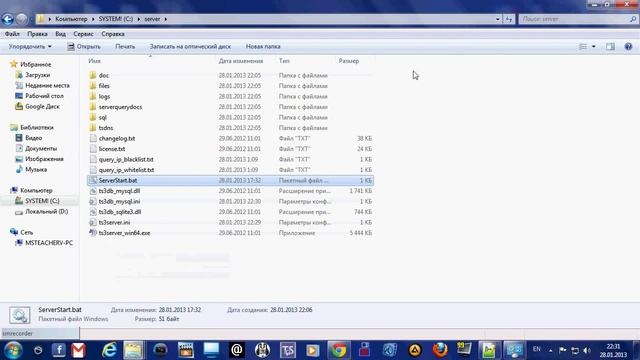Open the Сервис menu
This screenshot has height=360, width=640.
click(x=83, y=34)
